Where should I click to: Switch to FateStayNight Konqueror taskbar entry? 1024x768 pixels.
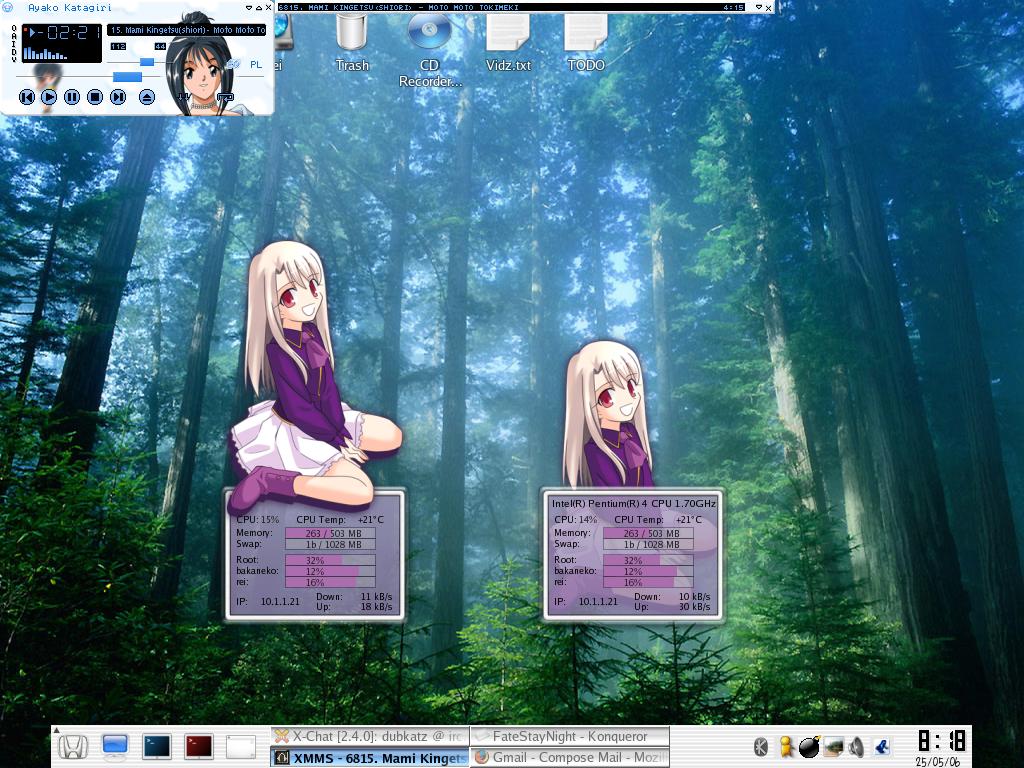point(569,736)
